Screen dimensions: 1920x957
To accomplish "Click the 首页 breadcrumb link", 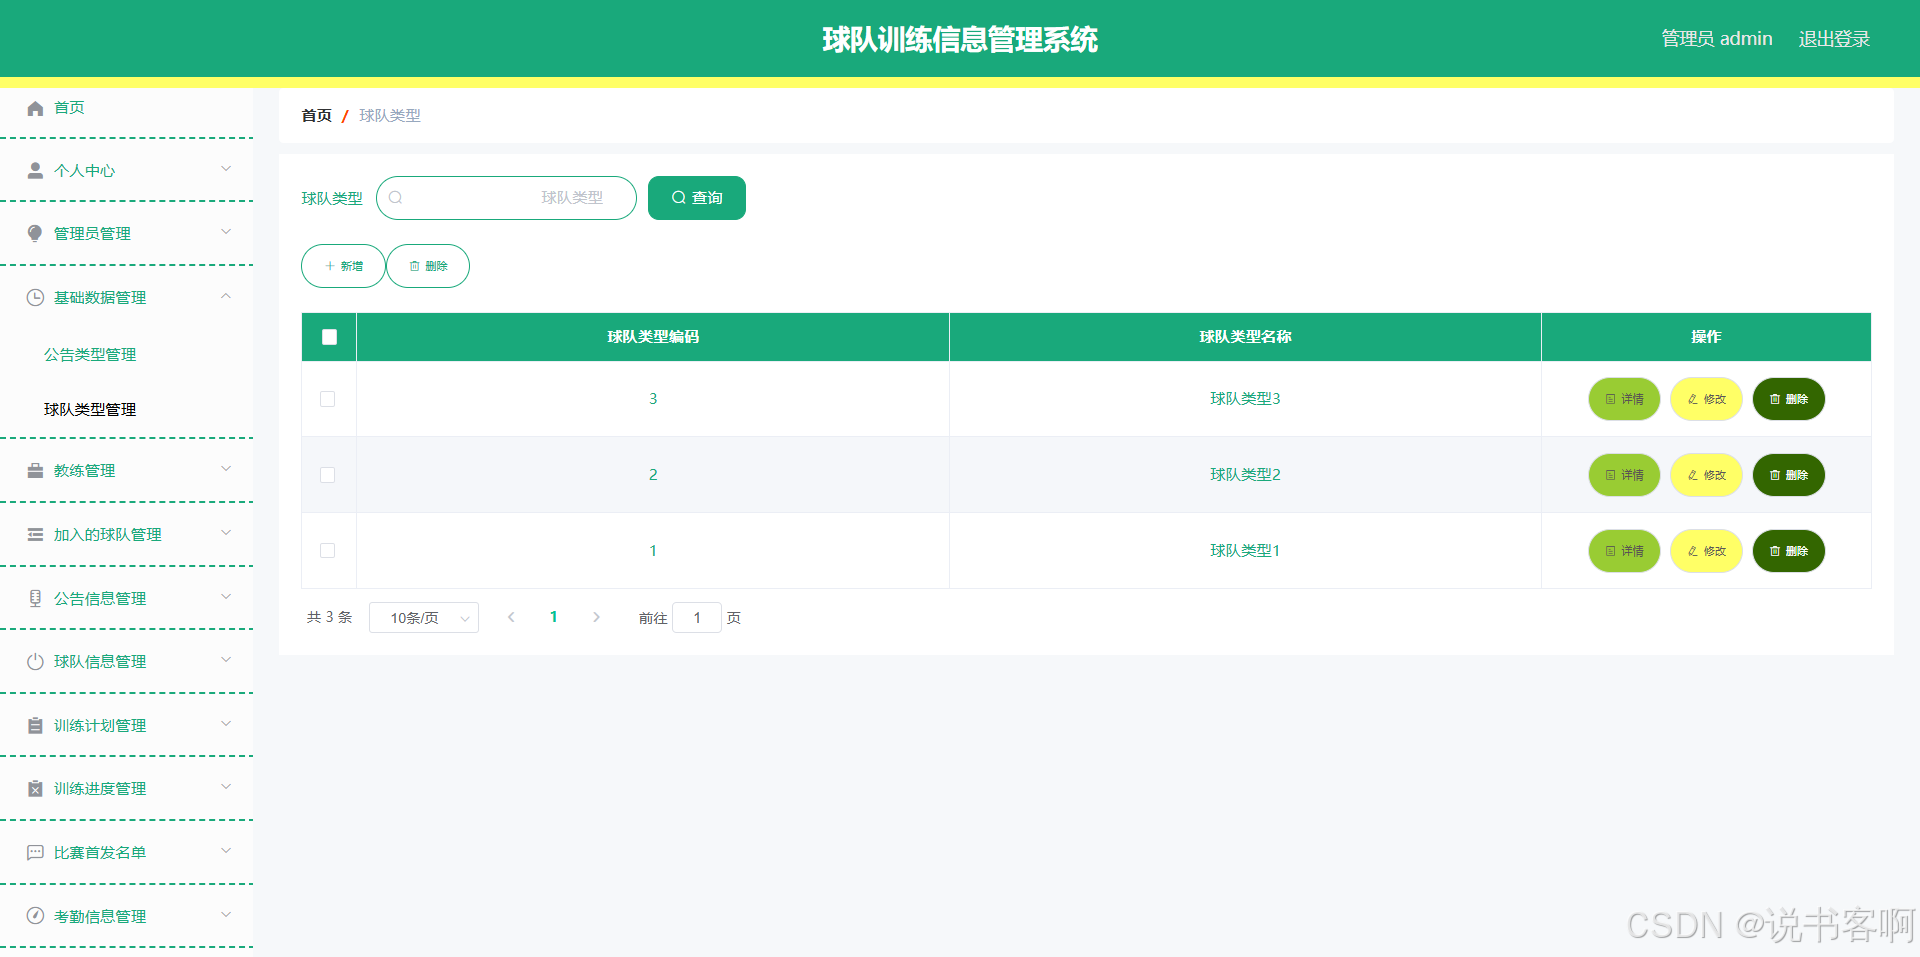I will (x=316, y=116).
